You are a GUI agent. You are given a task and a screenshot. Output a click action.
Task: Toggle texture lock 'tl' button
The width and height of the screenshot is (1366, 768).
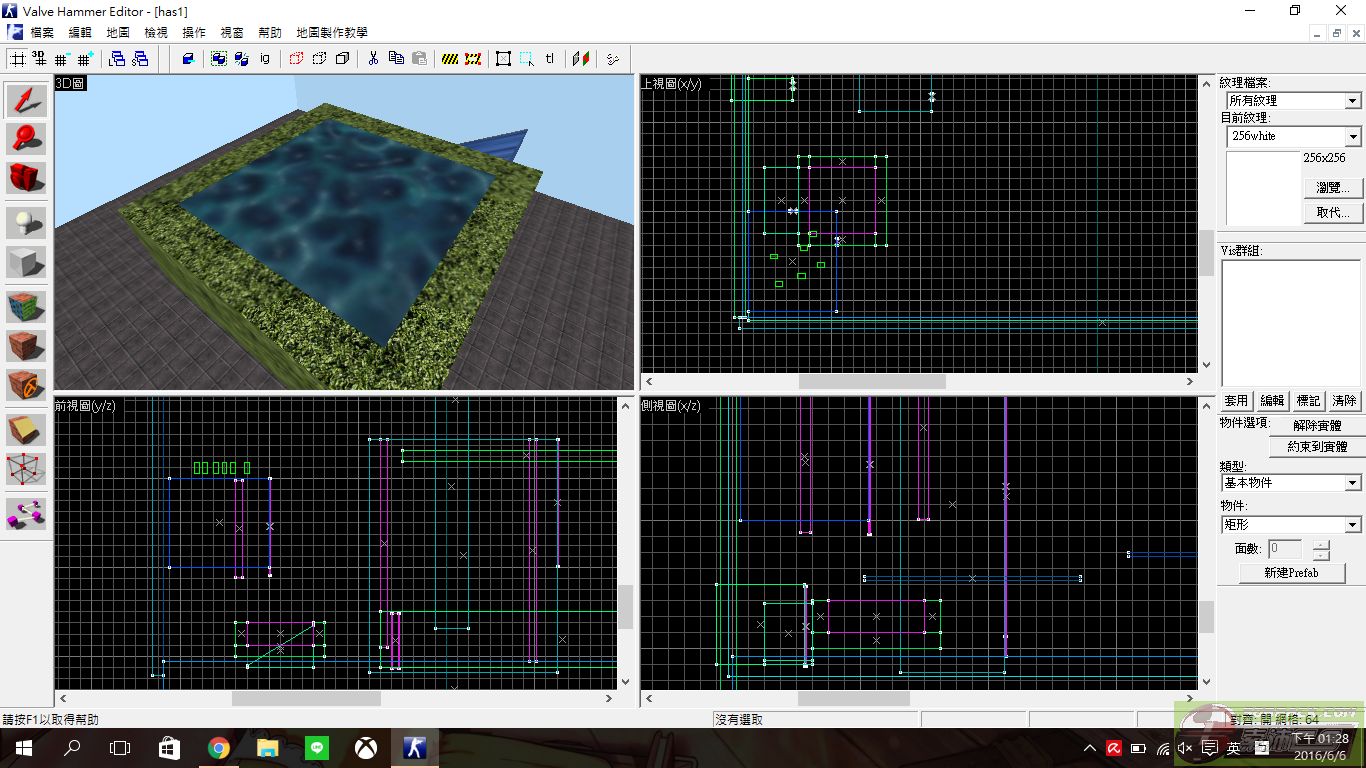550,58
